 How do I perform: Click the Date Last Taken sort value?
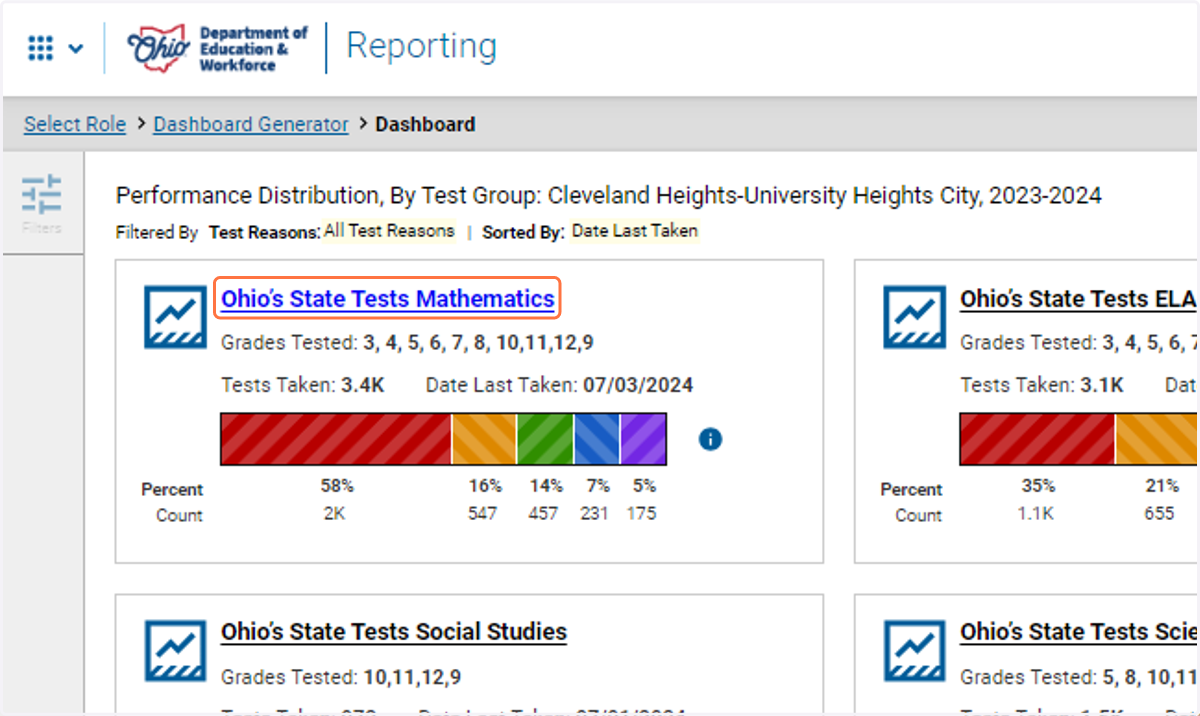point(635,231)
